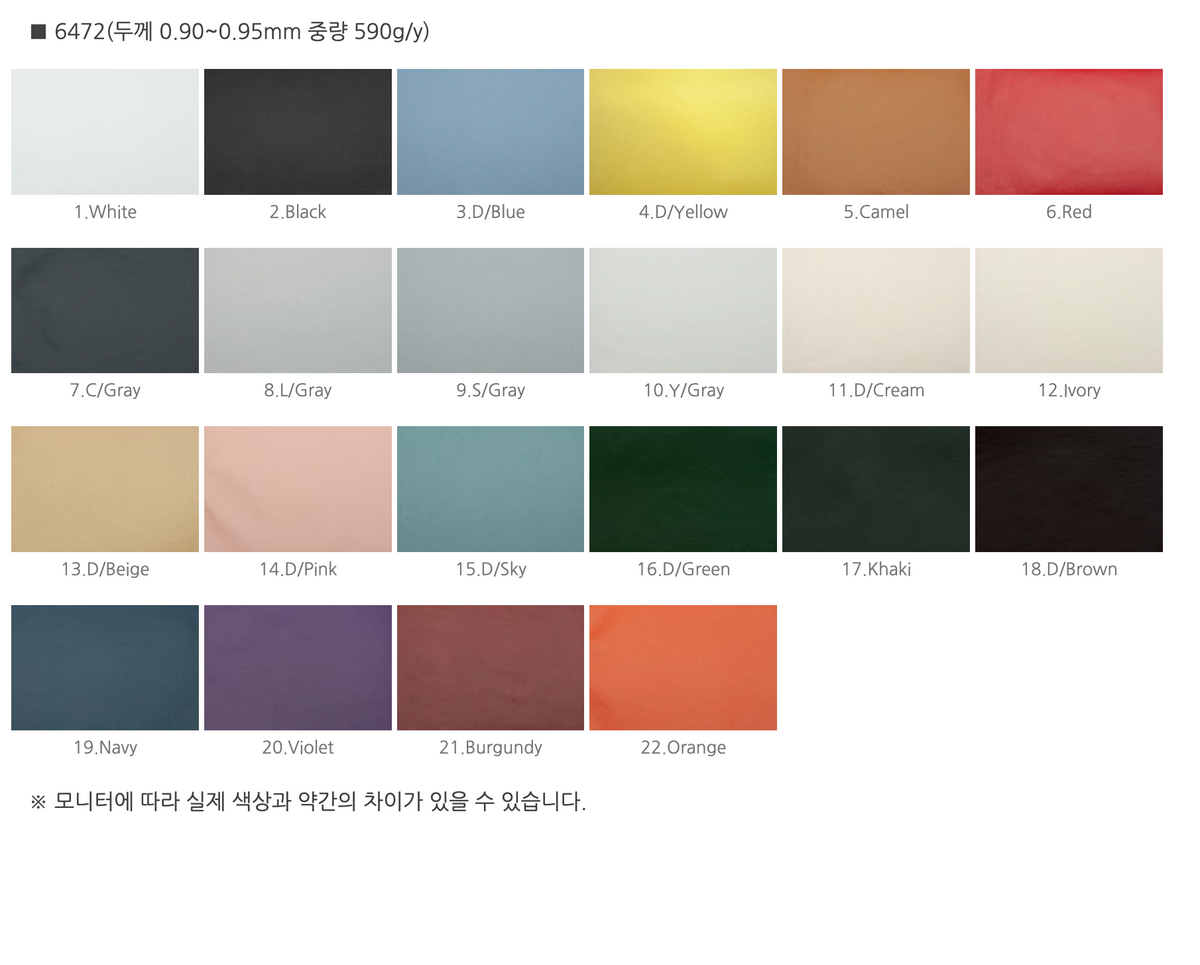The width and height of the screenshot is (1200, 965).
Task: Click the '15.D/Sky' label text
Action: pos(490,569)
